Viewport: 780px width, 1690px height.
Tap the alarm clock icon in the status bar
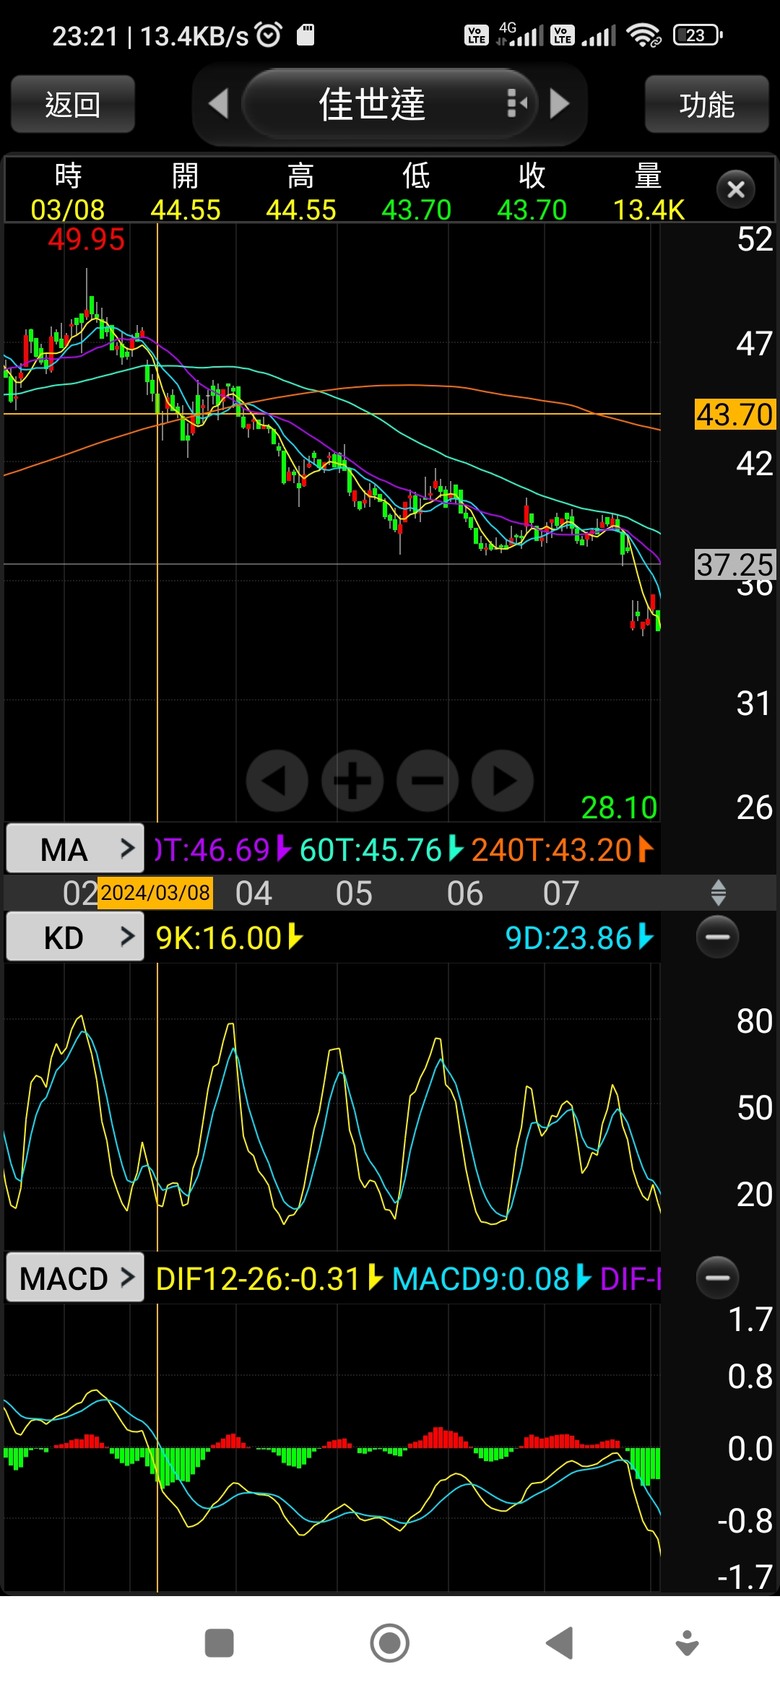point(269,36)
